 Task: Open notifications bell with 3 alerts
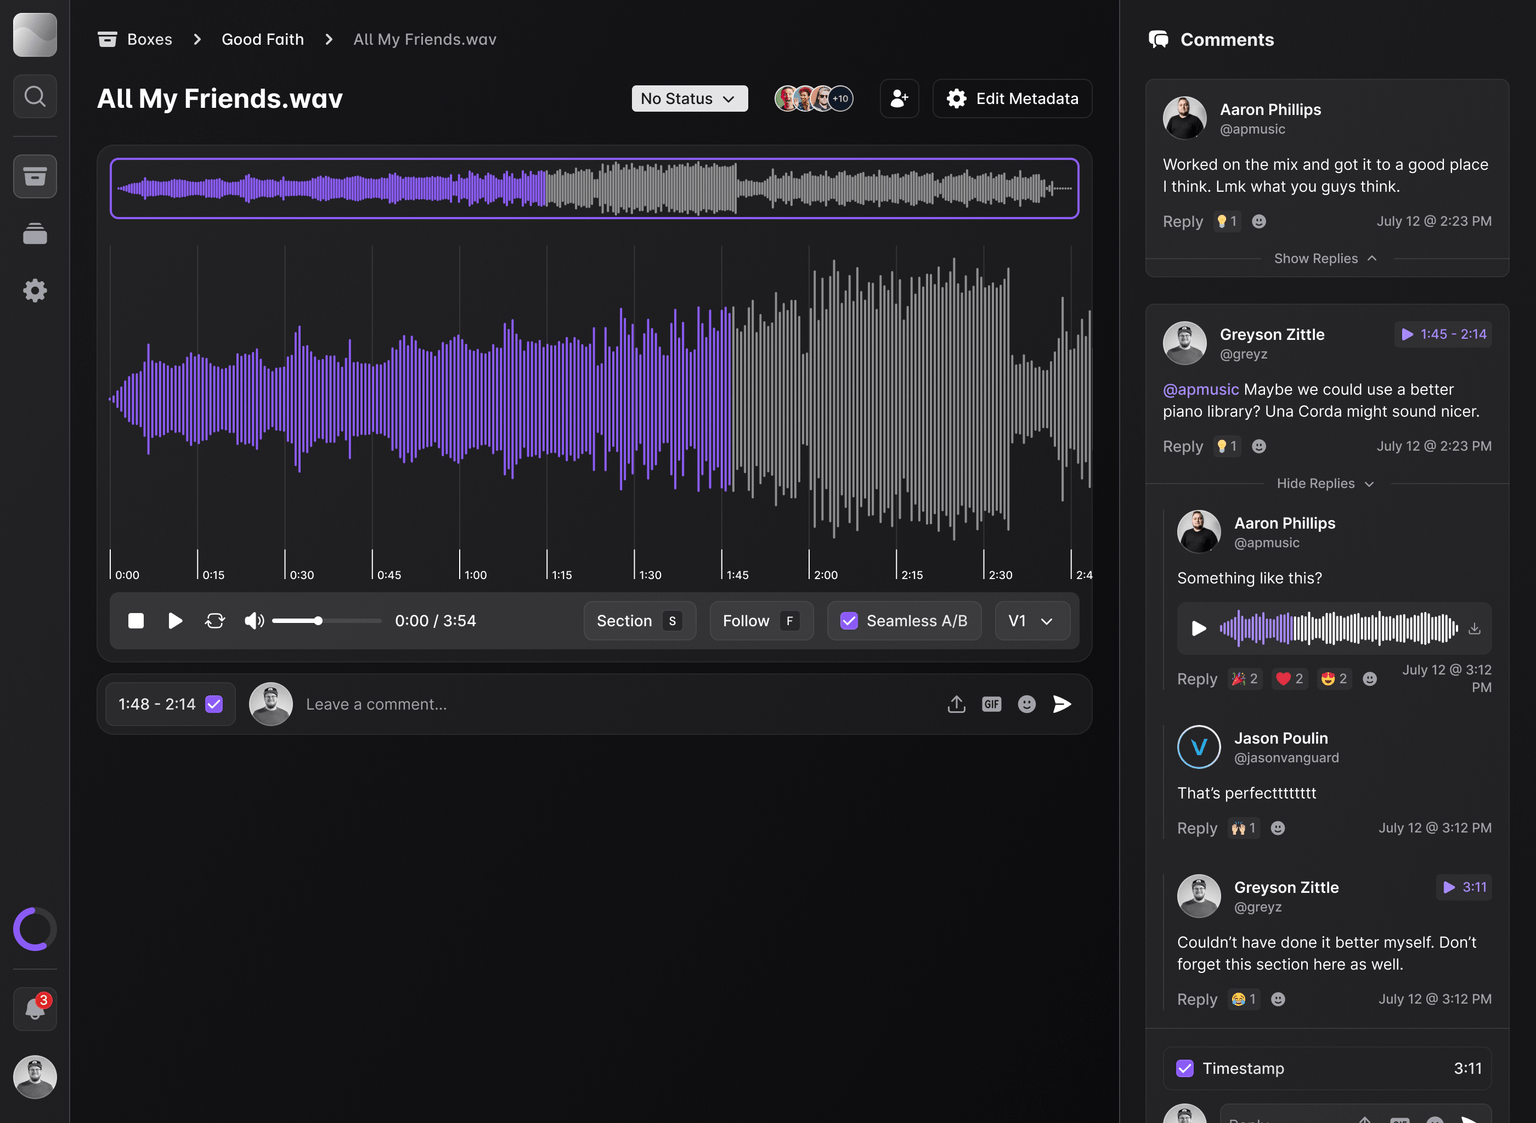pyautogui.click(x=35, y=1009)
